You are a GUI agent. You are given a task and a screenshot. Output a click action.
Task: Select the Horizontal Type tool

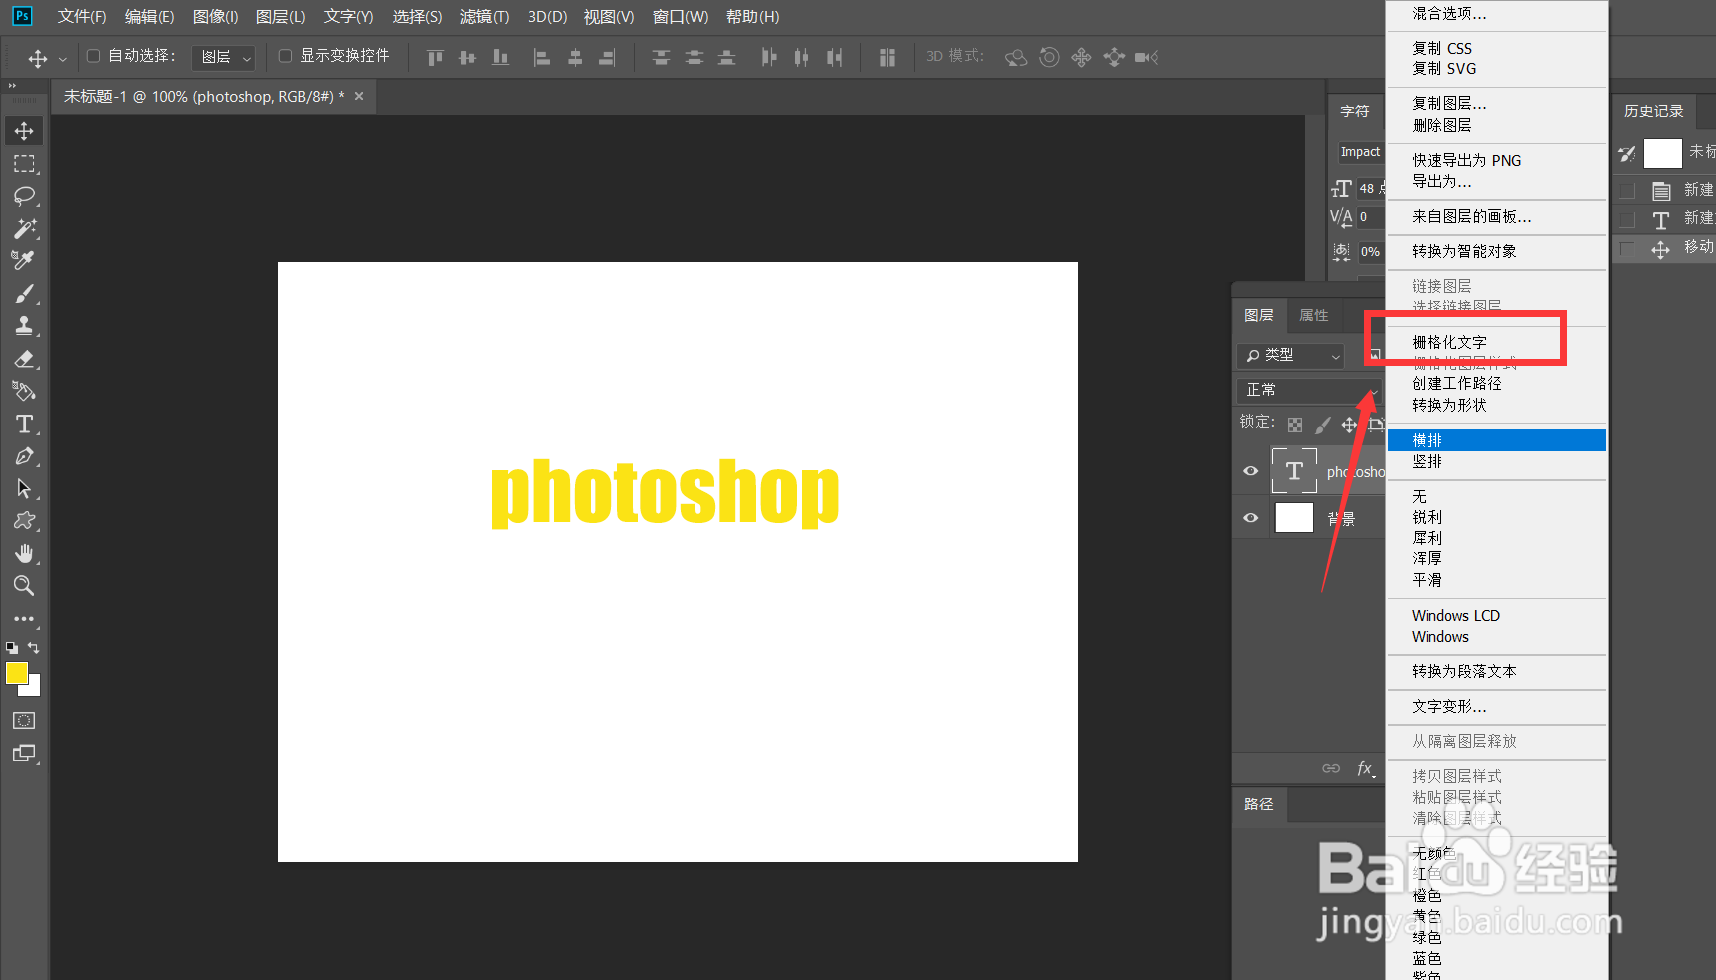click(x=24, y=424)
